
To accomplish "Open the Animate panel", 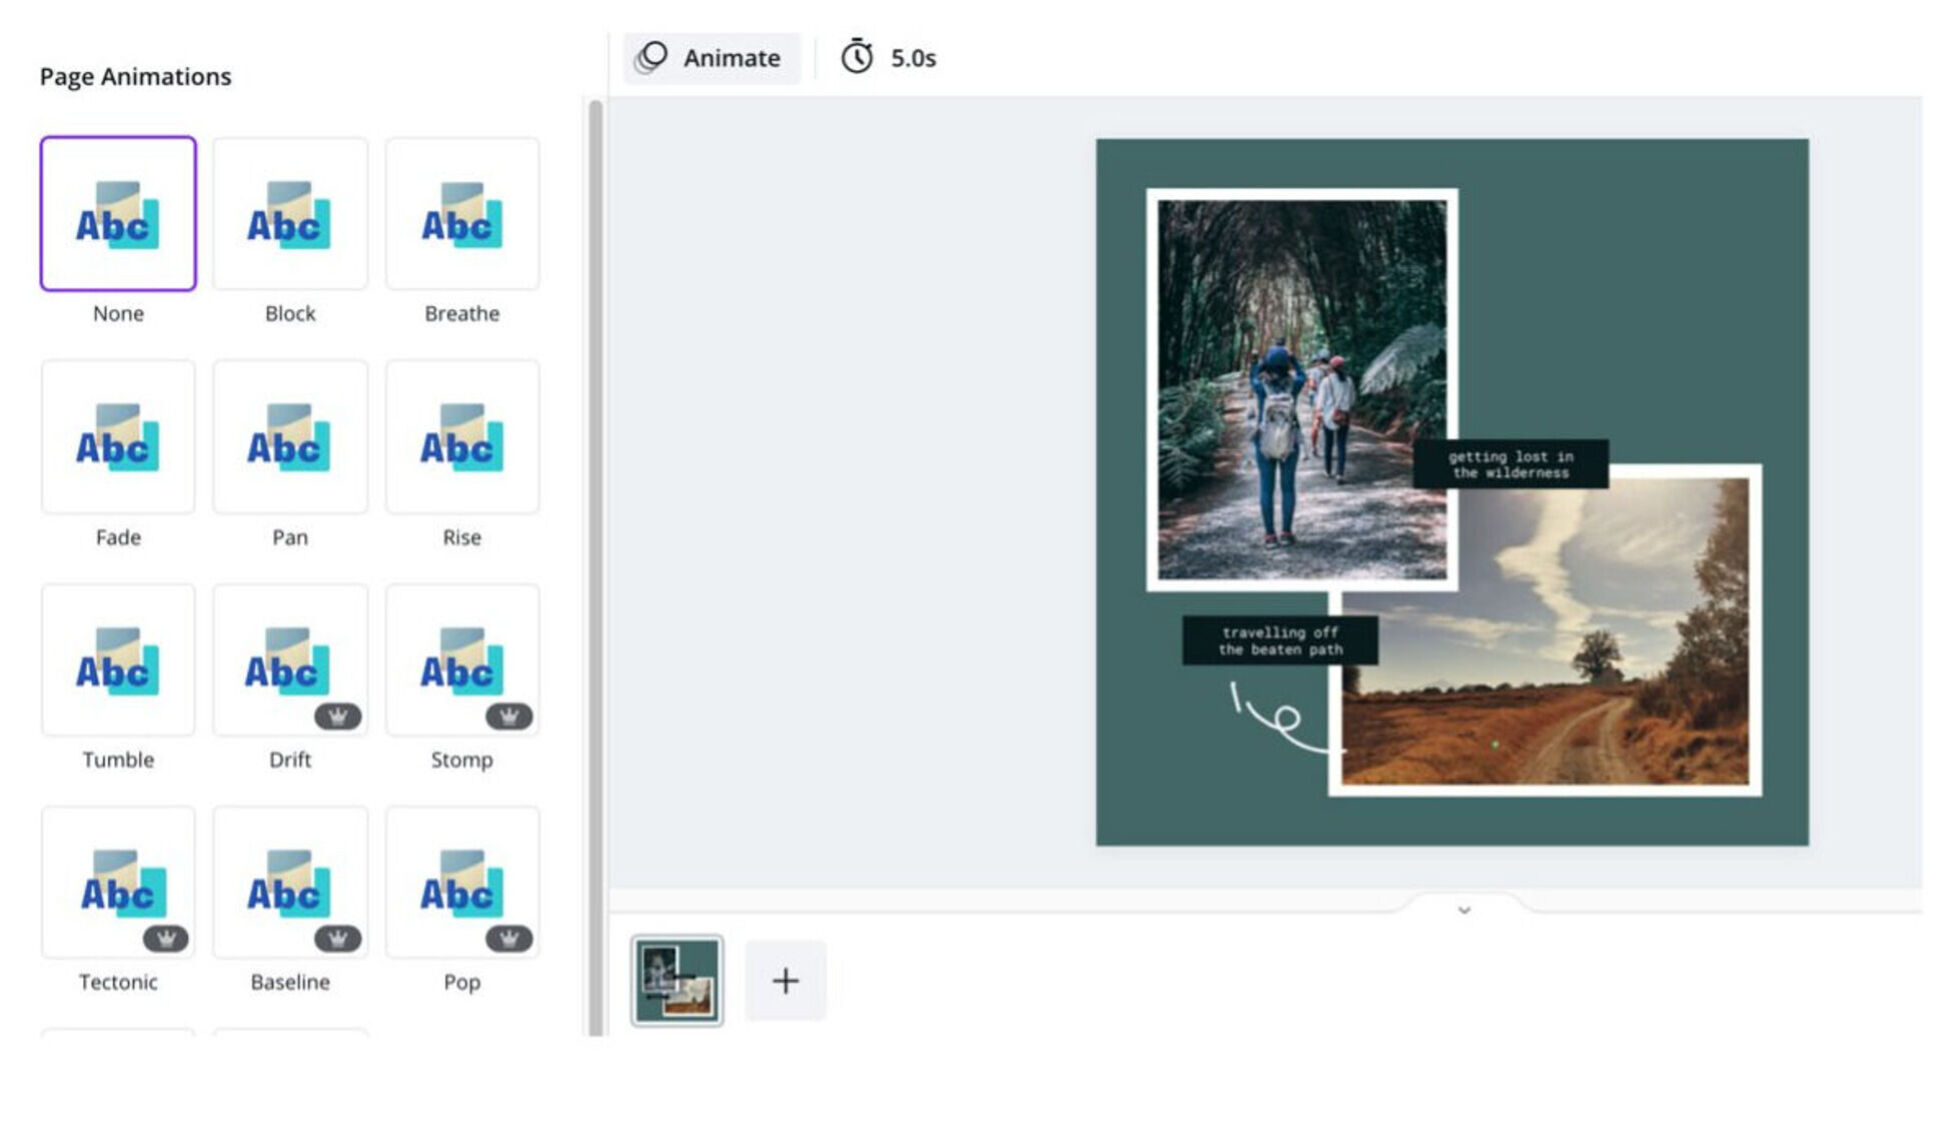I will click(x=711, y=57).
